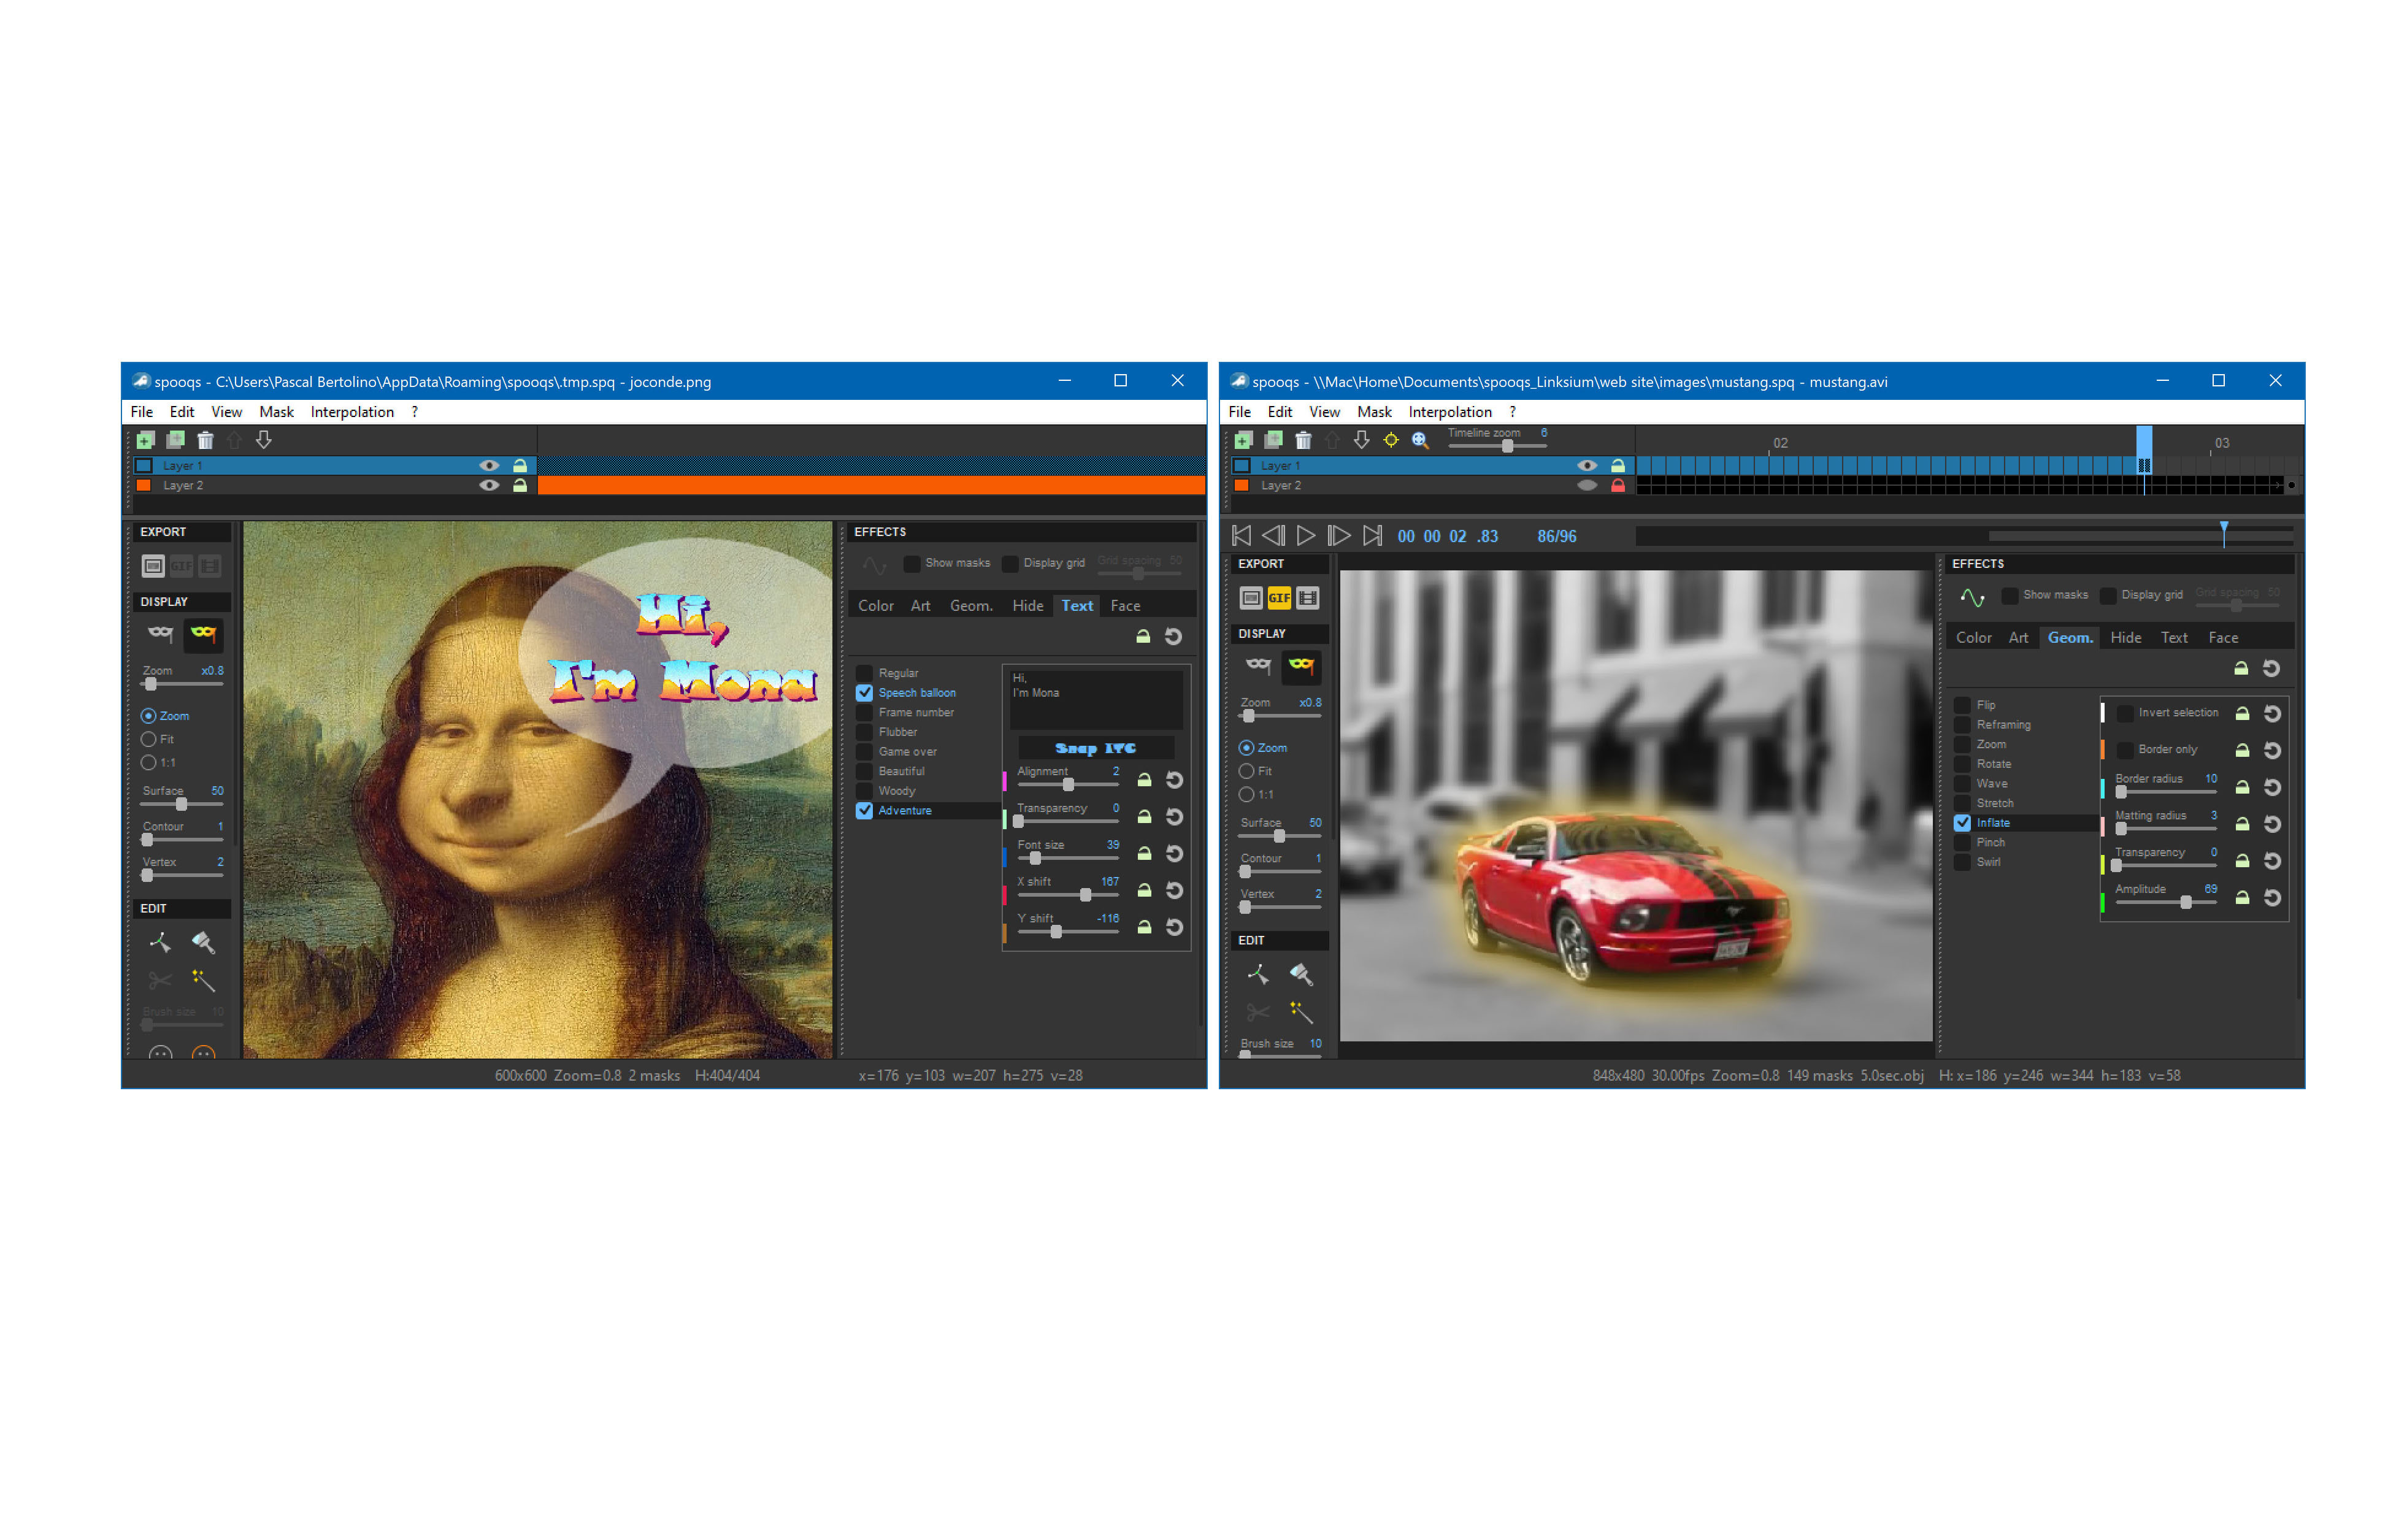Adjust the Timeline zoom slider

[x=1507, y=446]
